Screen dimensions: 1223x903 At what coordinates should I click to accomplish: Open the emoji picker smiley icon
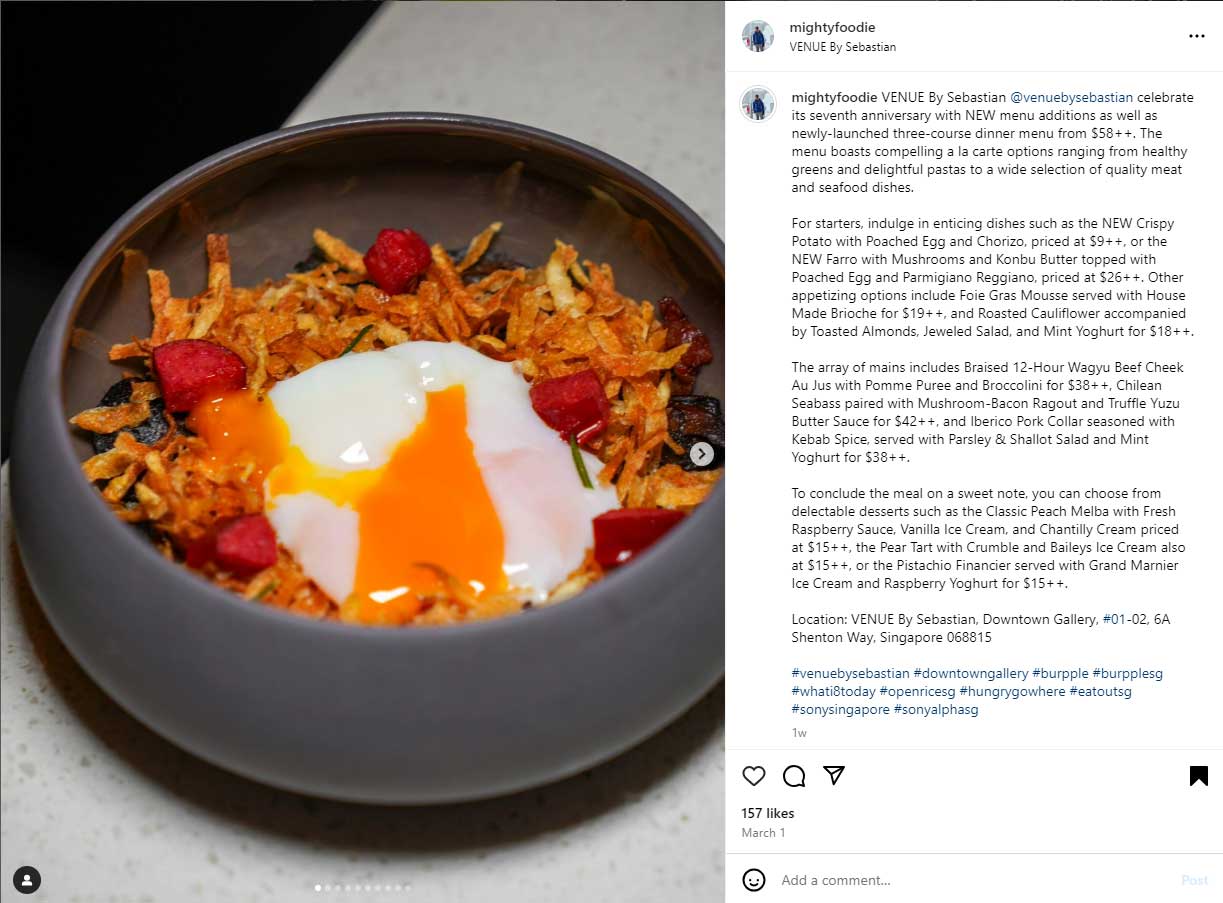(754, 880)
